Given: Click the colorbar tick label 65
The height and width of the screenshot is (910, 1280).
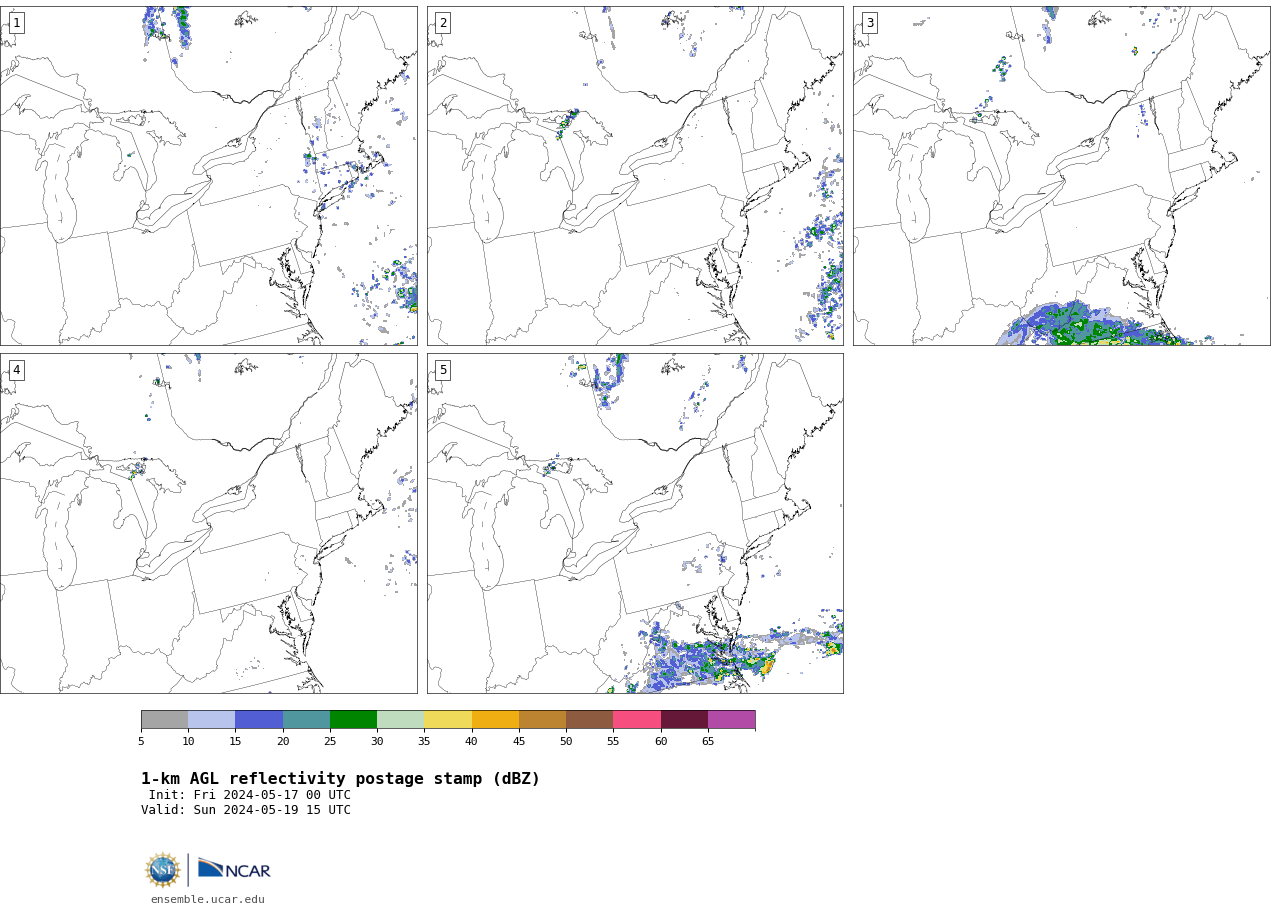Looking at the screenshot, I should (708, 742).
